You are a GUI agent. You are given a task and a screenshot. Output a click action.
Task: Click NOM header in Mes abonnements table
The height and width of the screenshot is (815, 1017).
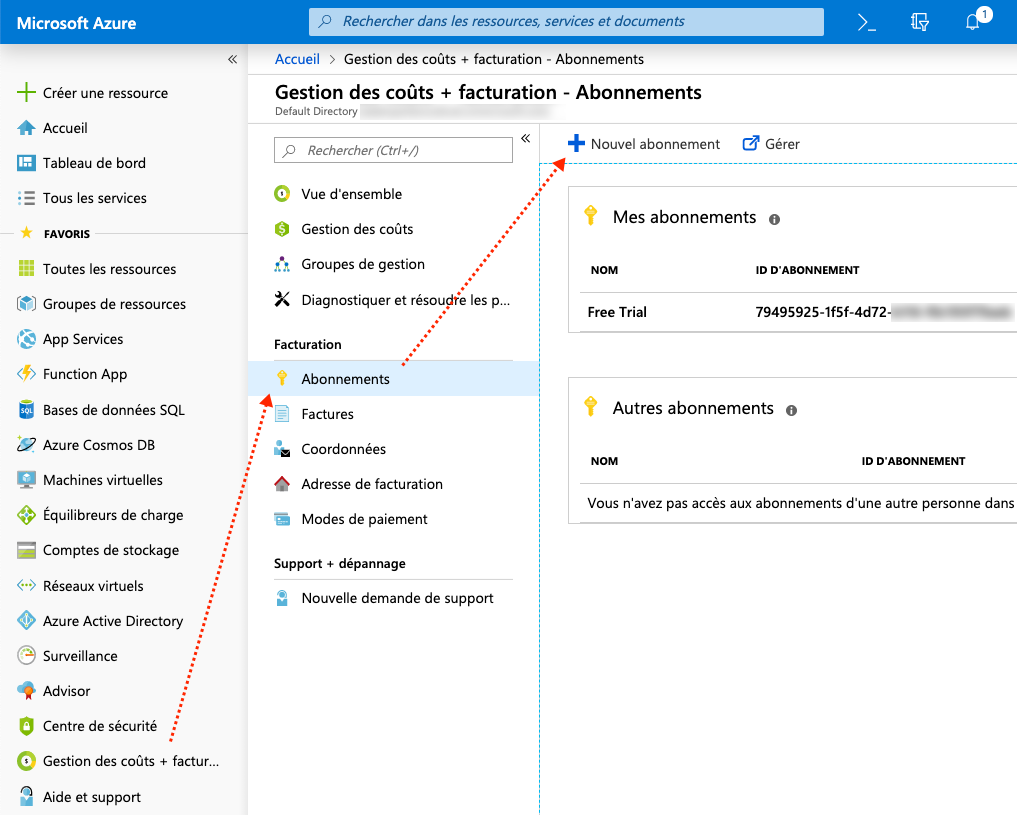tap(604, 270)
